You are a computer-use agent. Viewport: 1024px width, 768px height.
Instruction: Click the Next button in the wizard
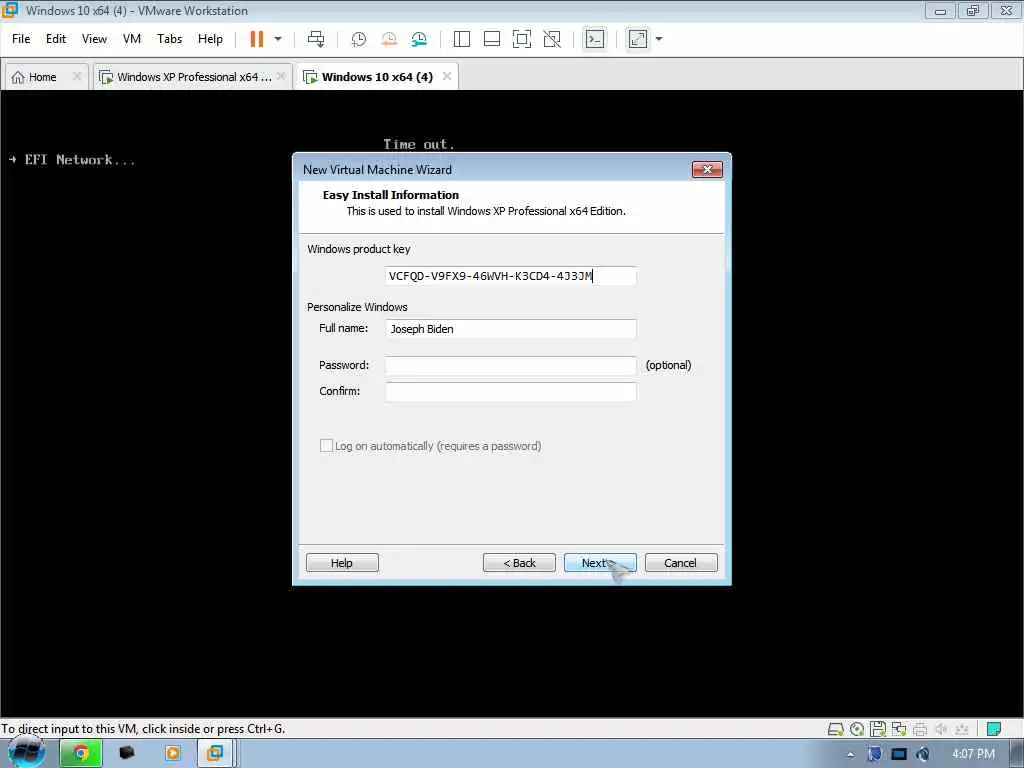(x=600, y=563)
